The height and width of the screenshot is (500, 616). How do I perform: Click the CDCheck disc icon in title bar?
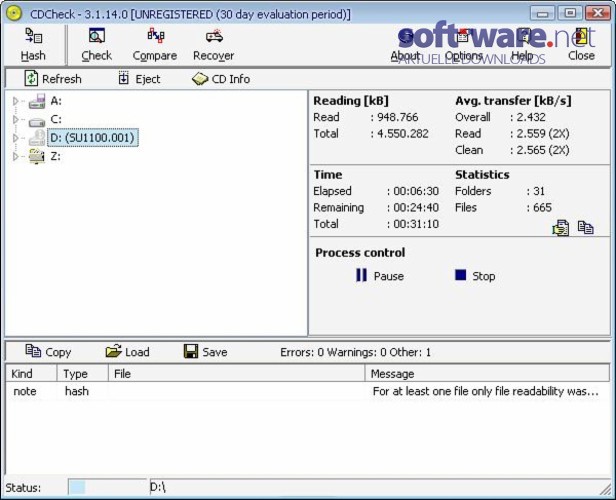pyautogui.click(x=13, y=13)
